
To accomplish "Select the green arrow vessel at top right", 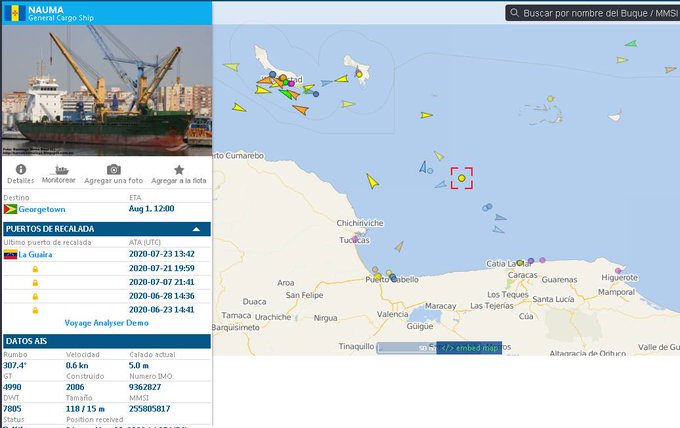I will pyautogui.click(x=631, y=43).
